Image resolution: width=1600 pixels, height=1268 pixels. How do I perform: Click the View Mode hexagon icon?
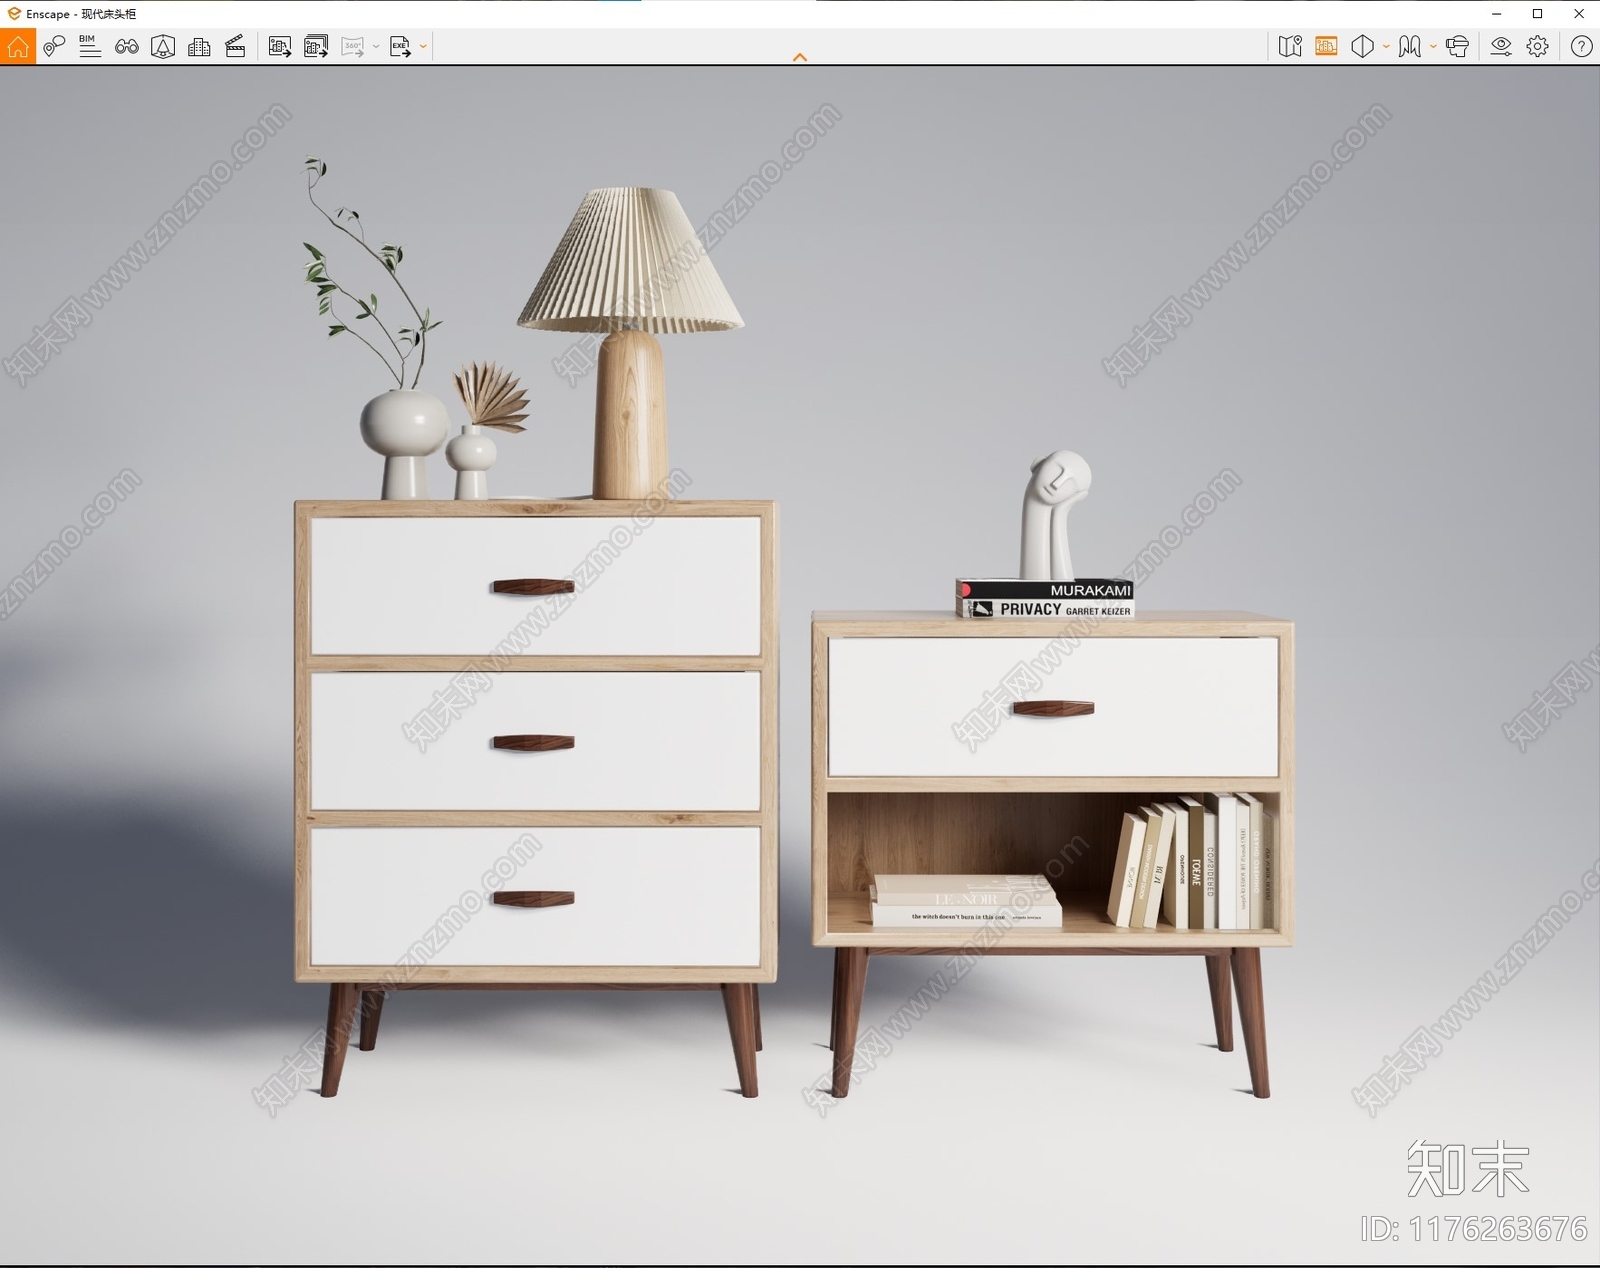tap(1362, 46)
